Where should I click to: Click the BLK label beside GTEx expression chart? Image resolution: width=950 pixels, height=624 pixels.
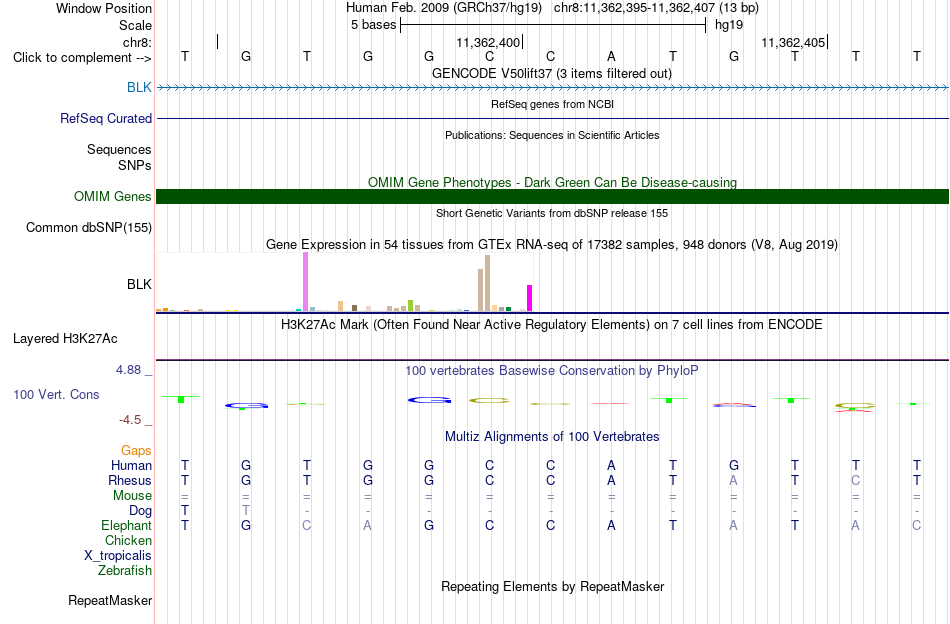pos(139,284)
